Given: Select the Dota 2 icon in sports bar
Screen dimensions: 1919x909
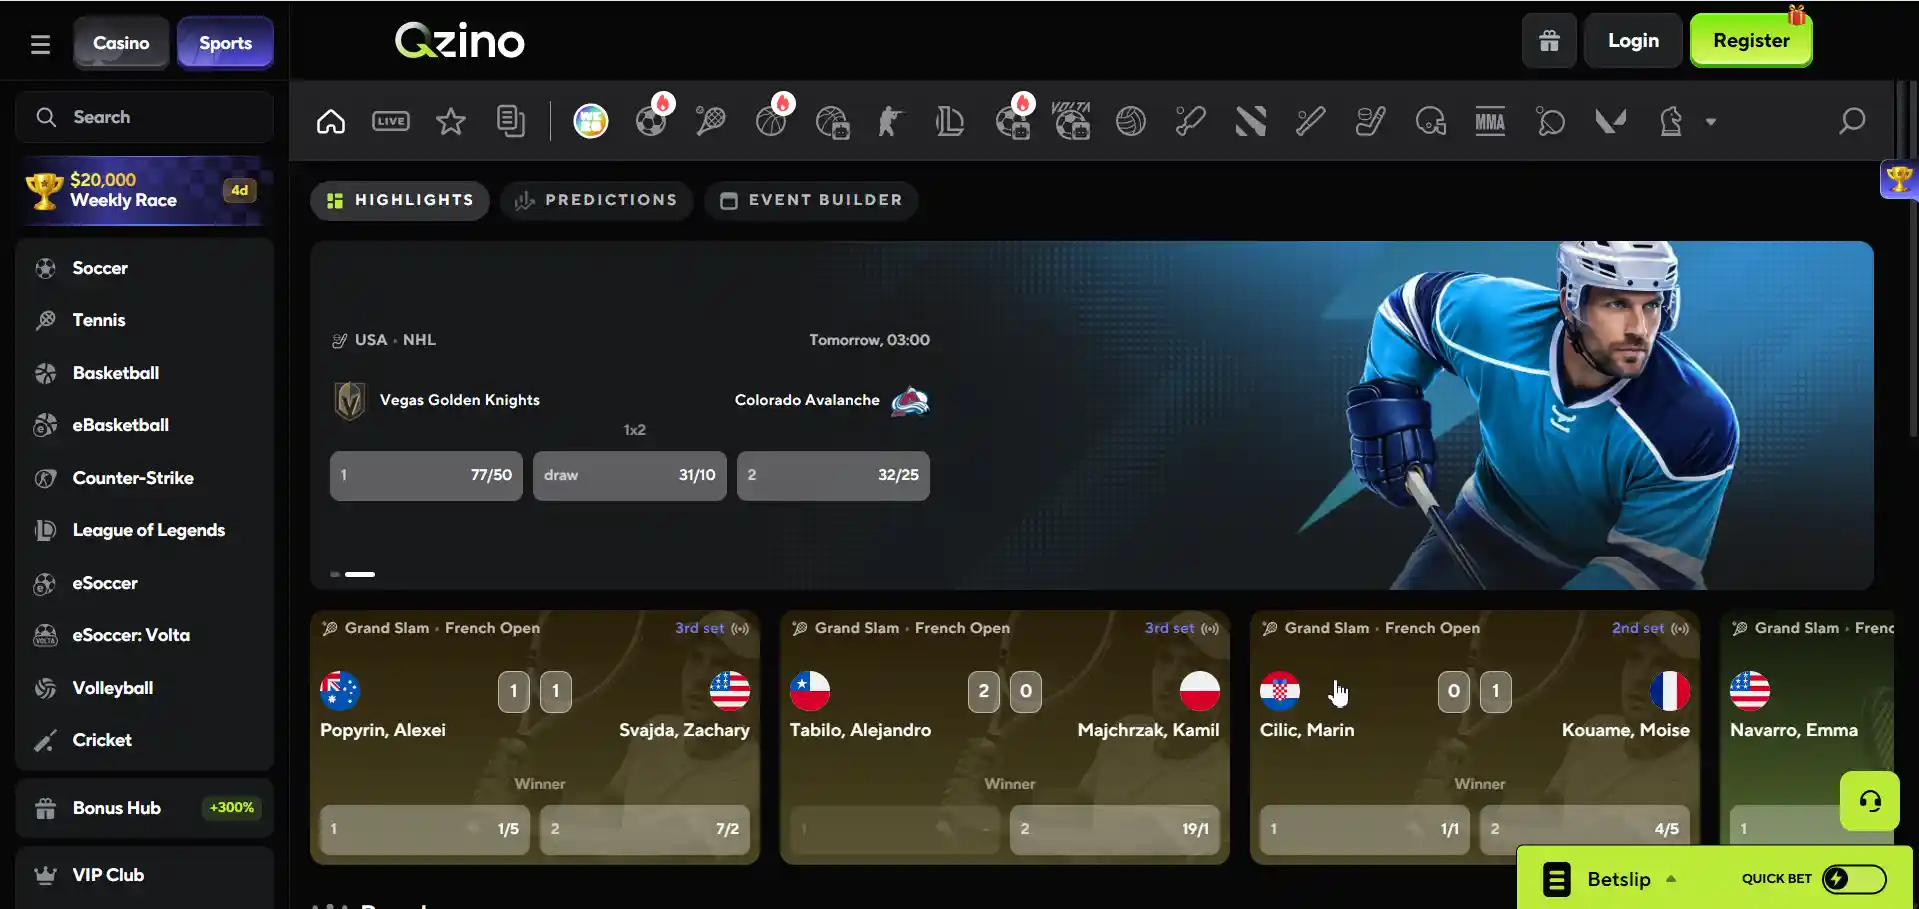Looking at the screenshot, I should click(x=1251, y=122).
